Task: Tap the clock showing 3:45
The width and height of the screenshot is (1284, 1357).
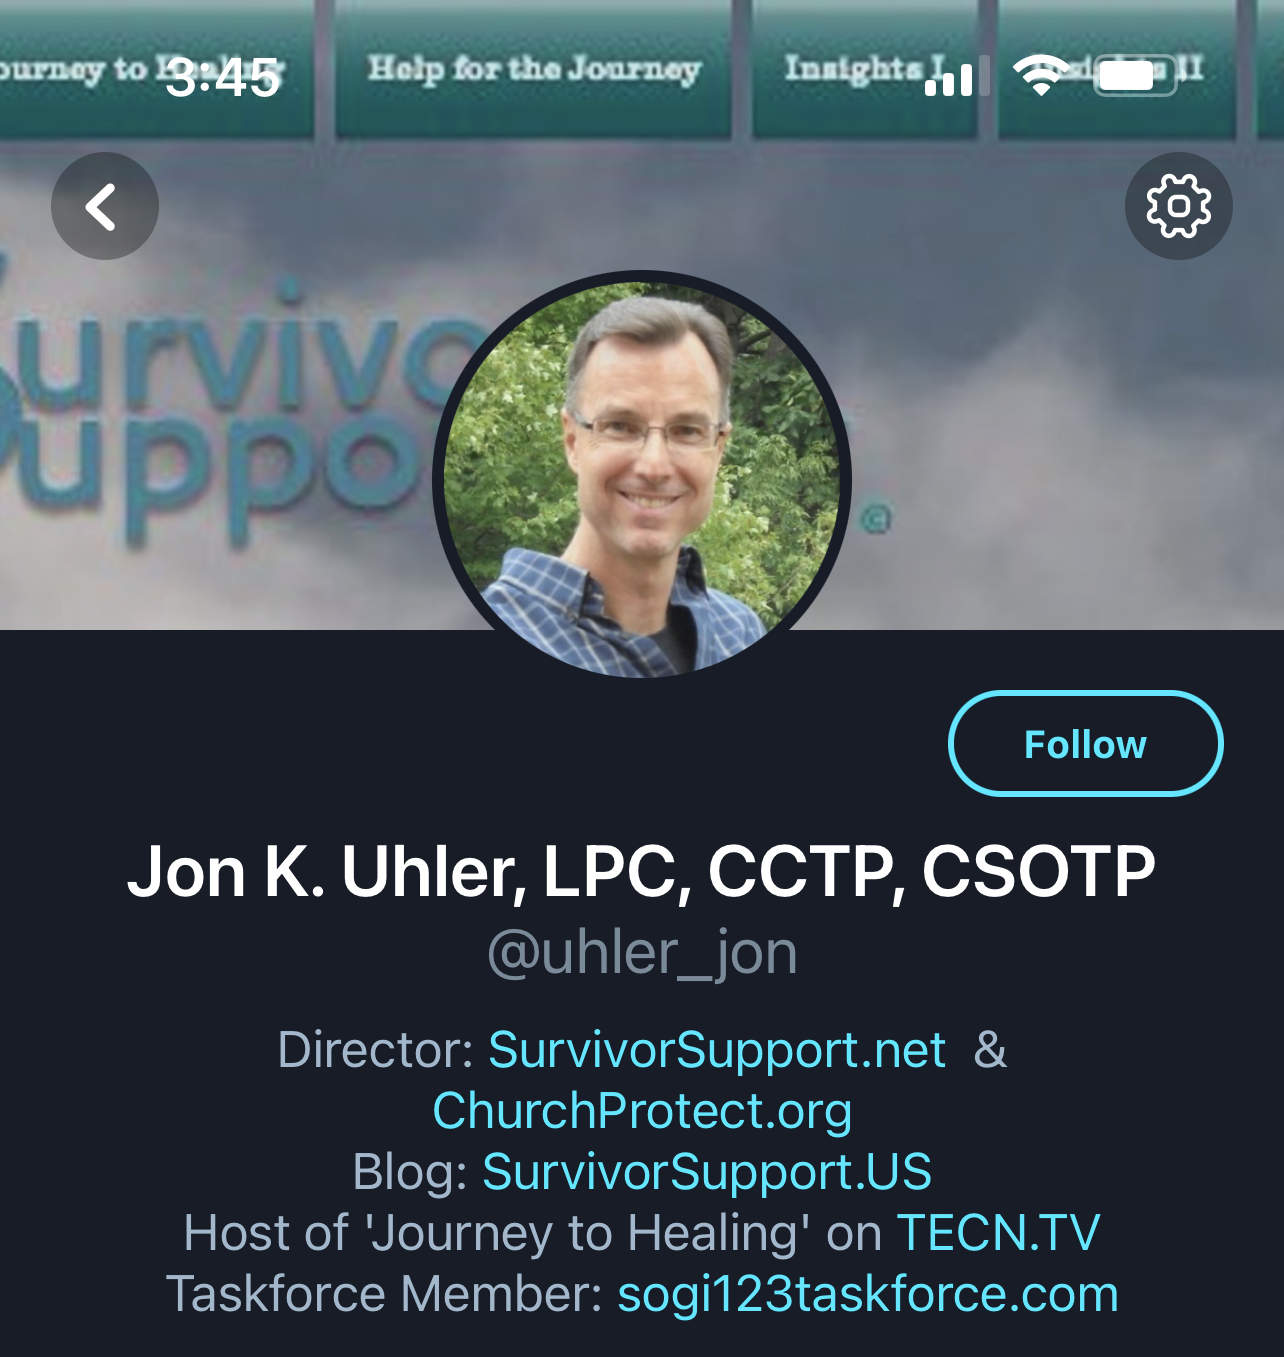Action: [x=222, y=77]
